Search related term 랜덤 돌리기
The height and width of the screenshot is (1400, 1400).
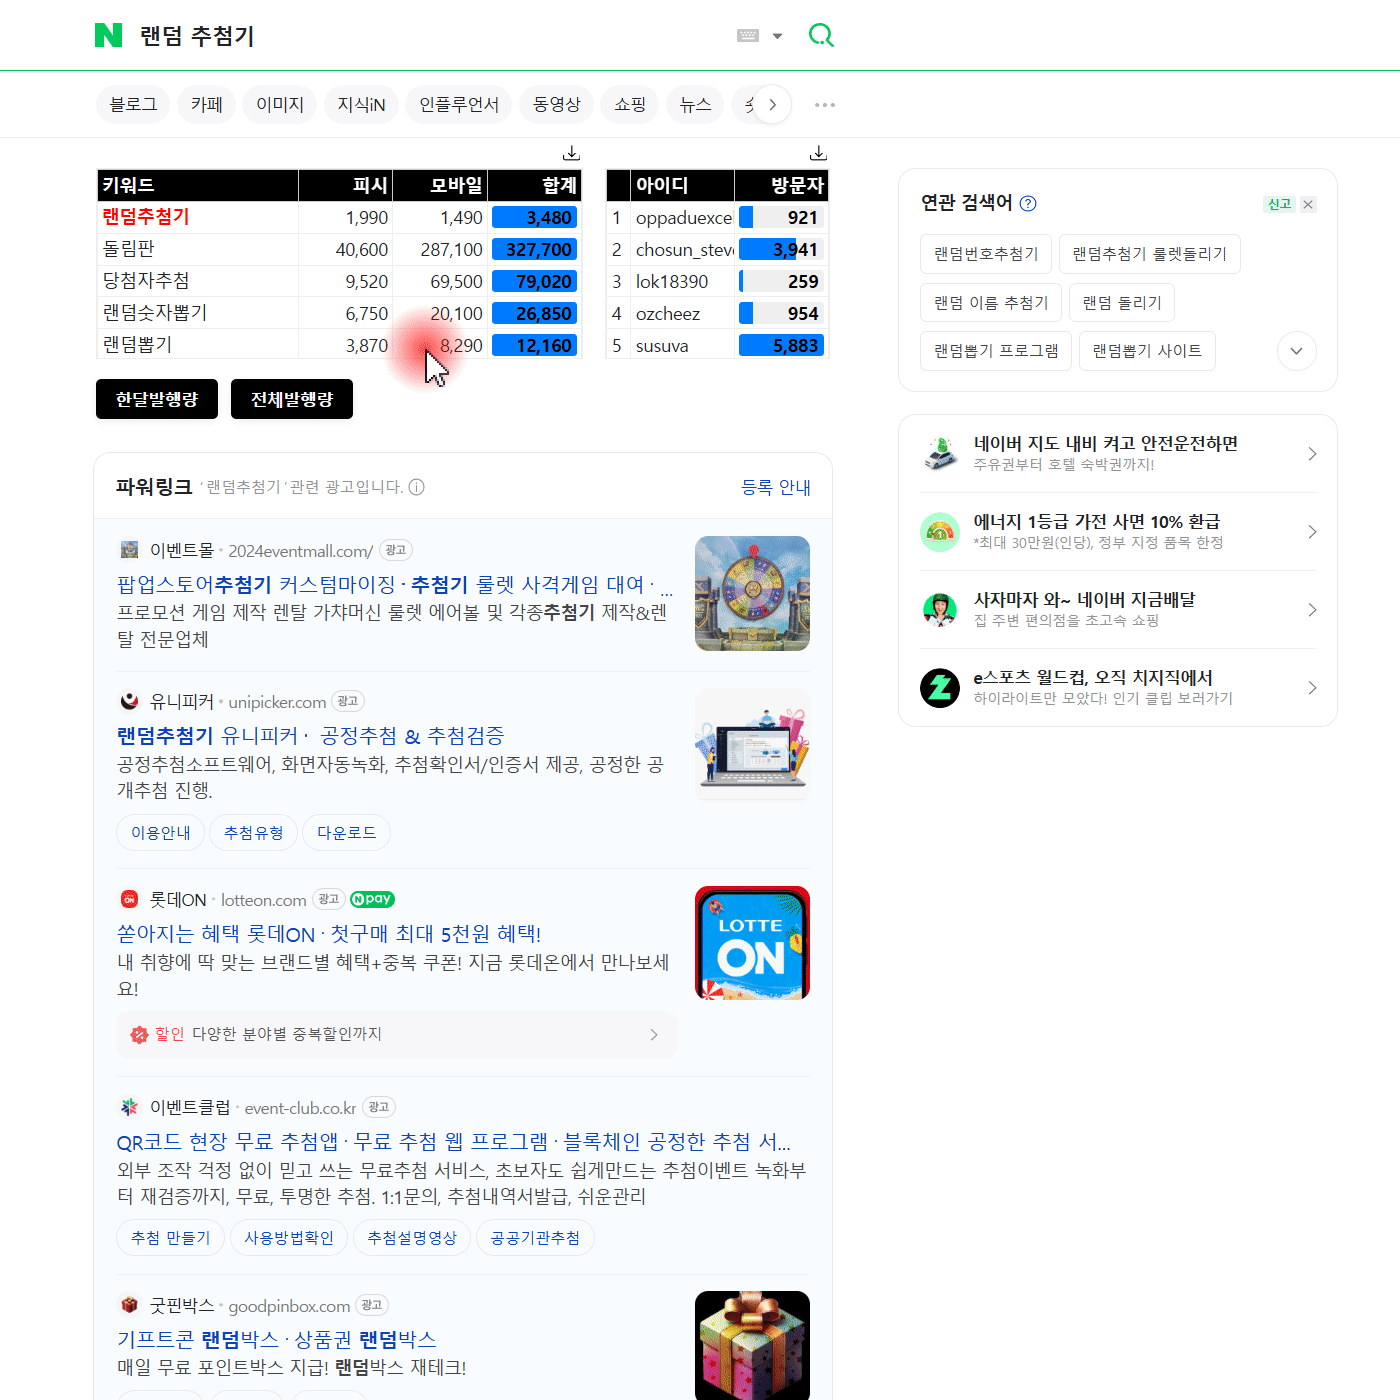(1122, 303)
